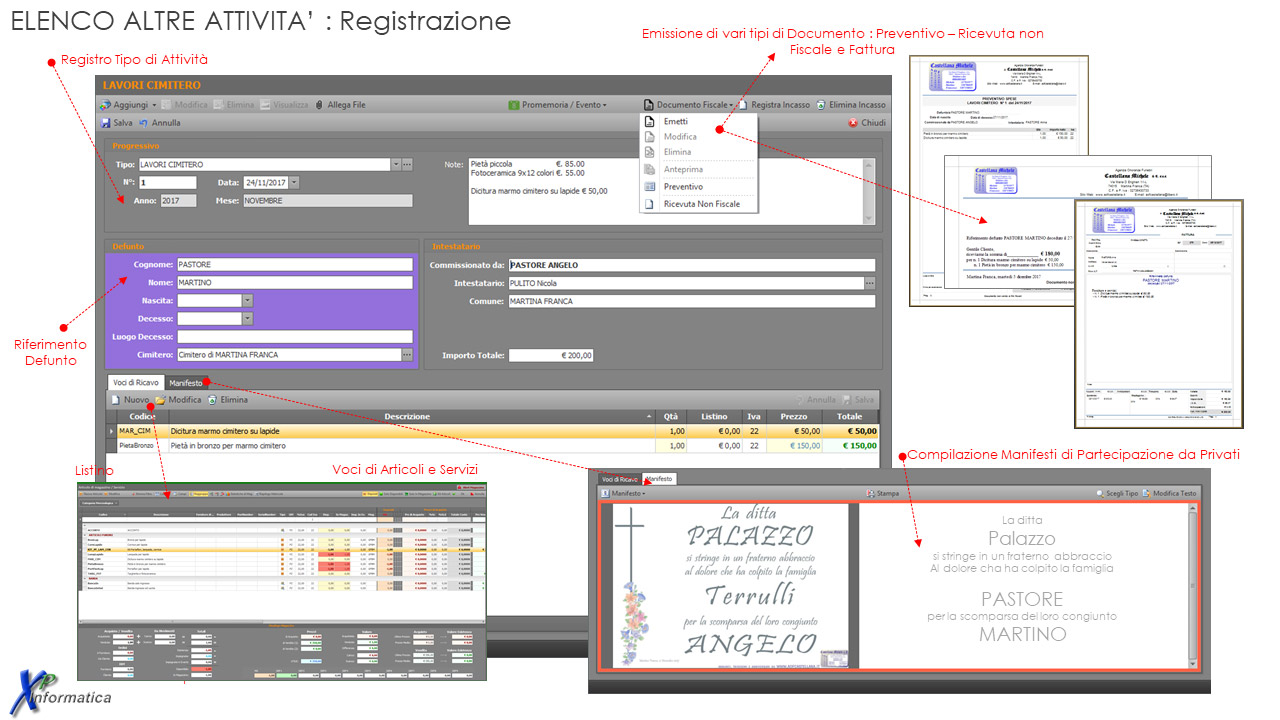Click the Allega File paperclip button

pyautogui.click(x=340, y=105)
